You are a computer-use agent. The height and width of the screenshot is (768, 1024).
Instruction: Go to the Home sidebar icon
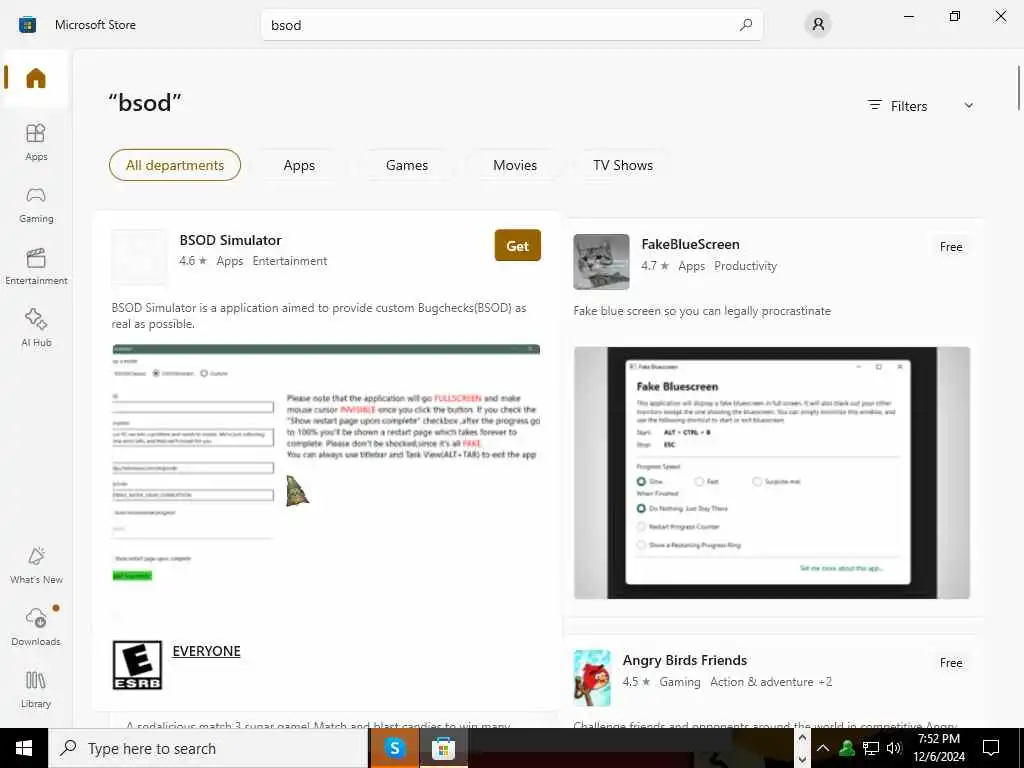tap(36, 78)
